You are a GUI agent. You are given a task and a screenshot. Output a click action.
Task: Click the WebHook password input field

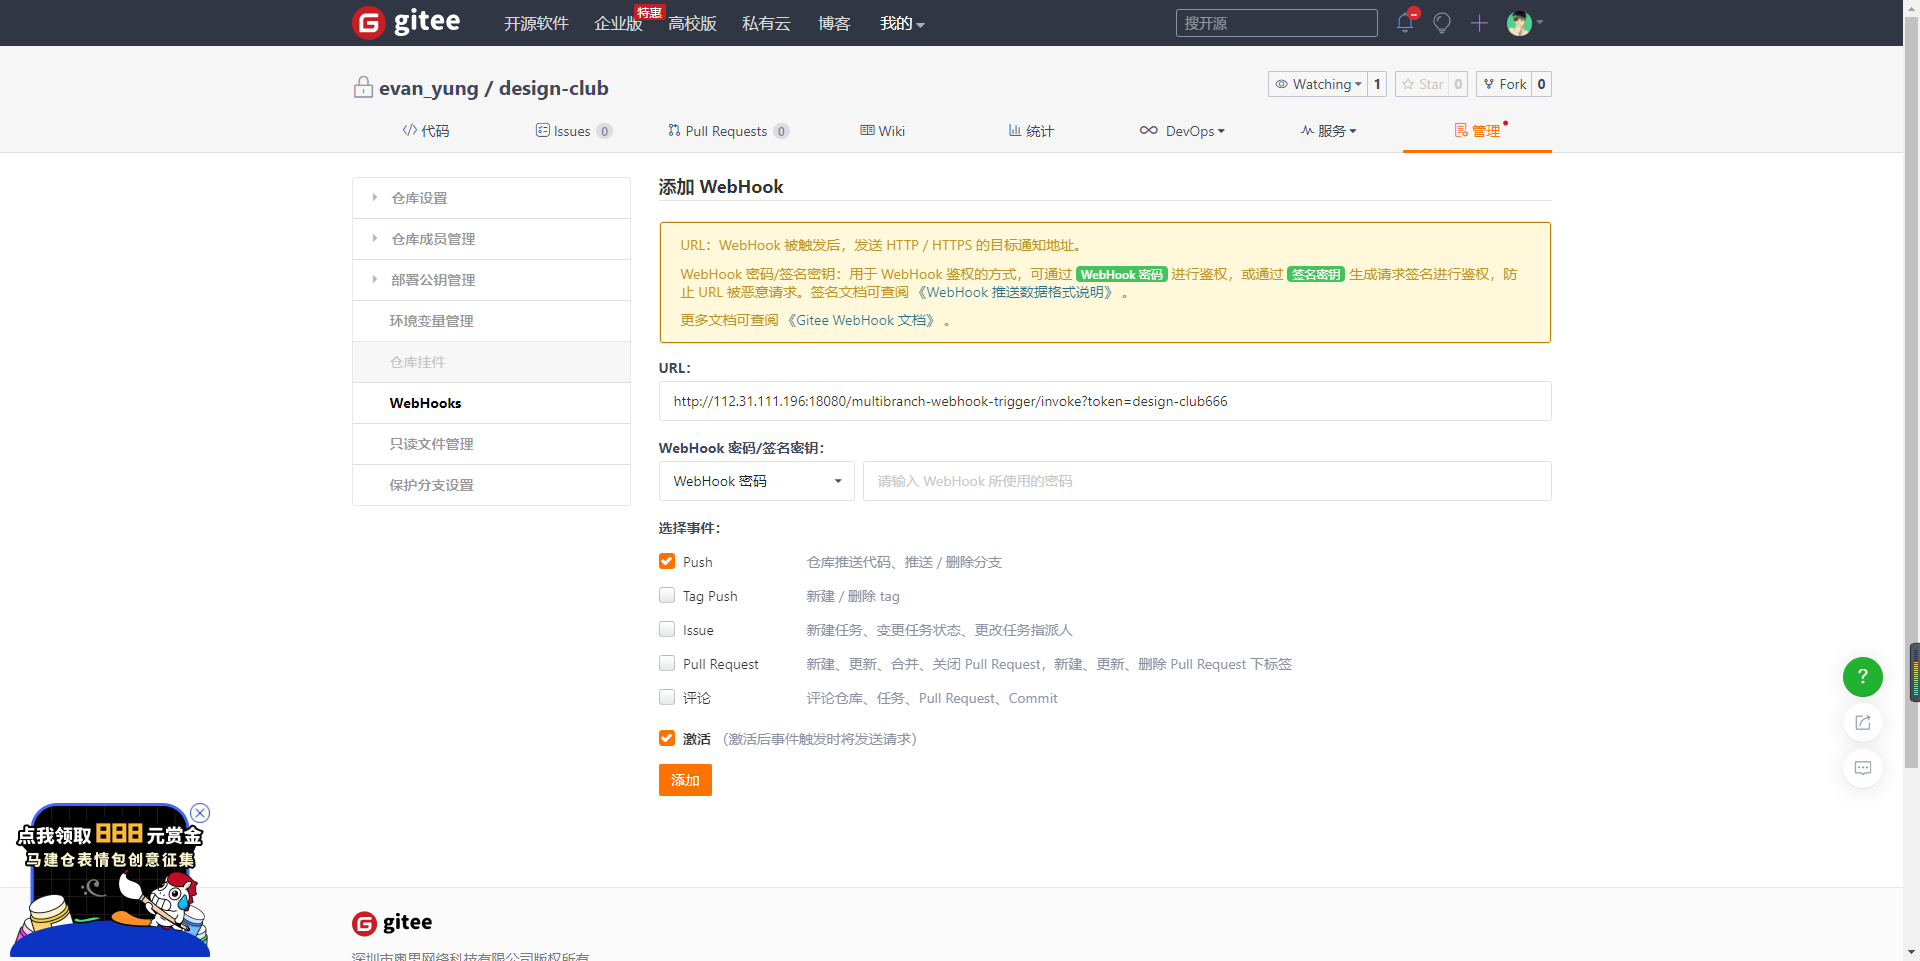(x=1206, y=481)
